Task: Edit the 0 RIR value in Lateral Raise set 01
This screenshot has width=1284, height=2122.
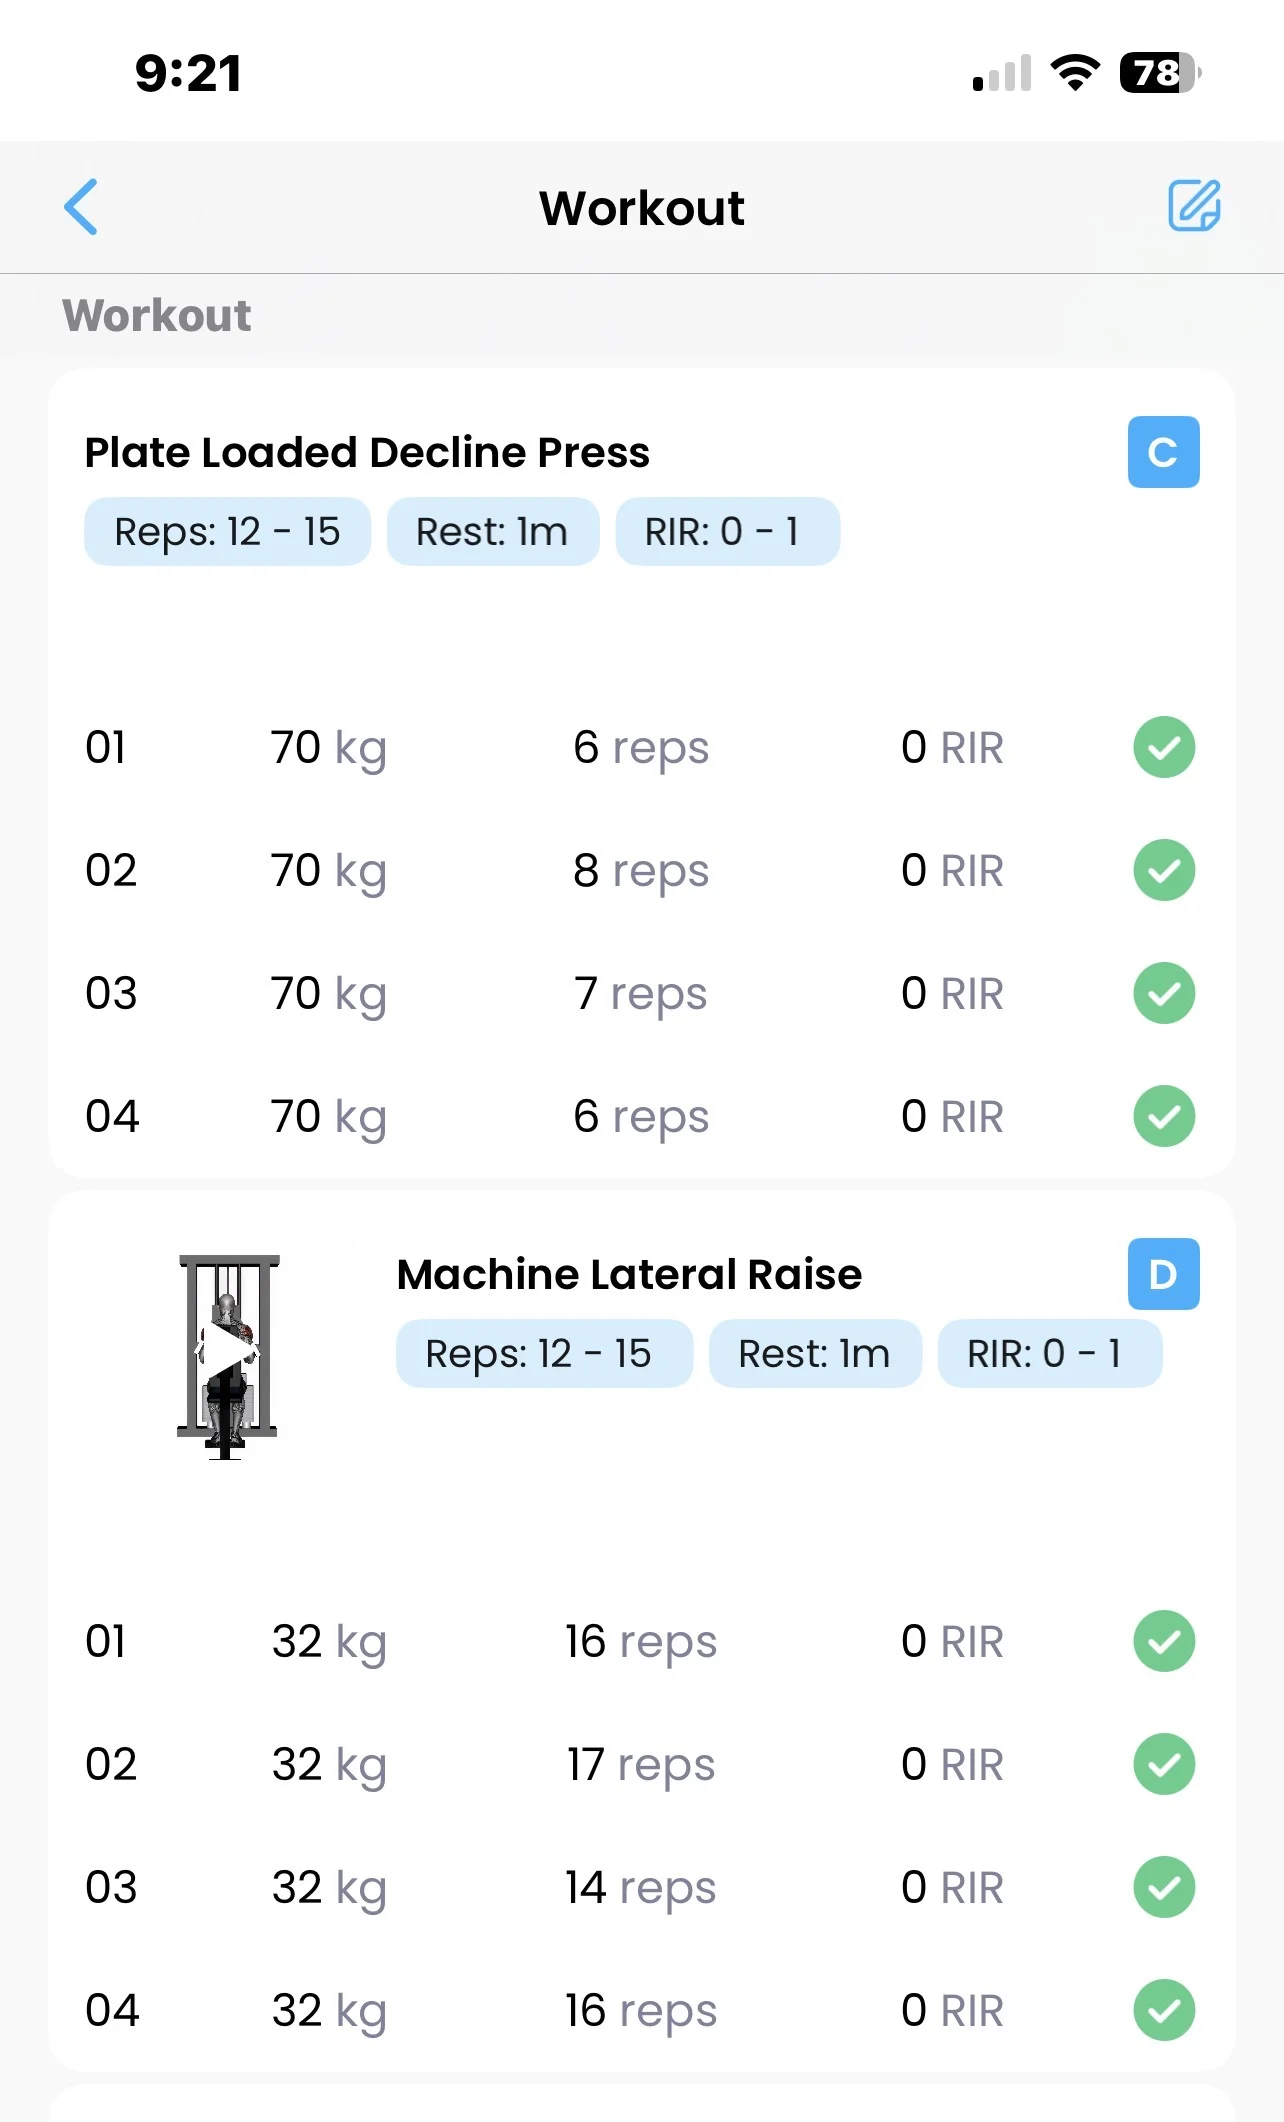Action: click(x=951, y=1642)
